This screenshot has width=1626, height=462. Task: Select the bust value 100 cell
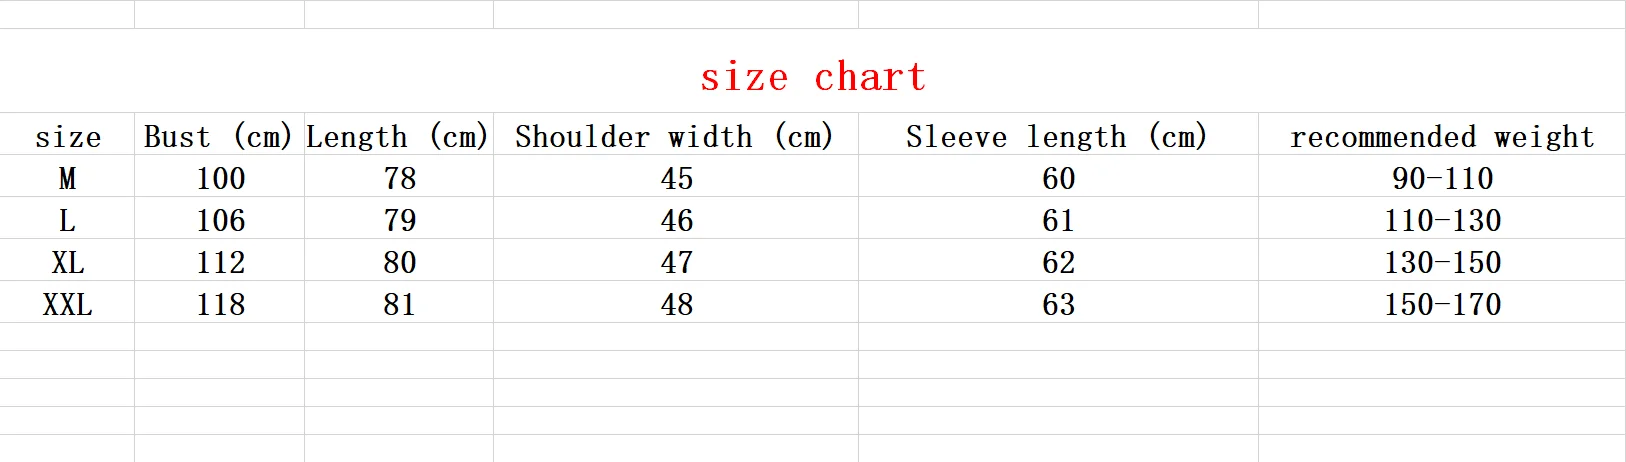tap(219, 176)
